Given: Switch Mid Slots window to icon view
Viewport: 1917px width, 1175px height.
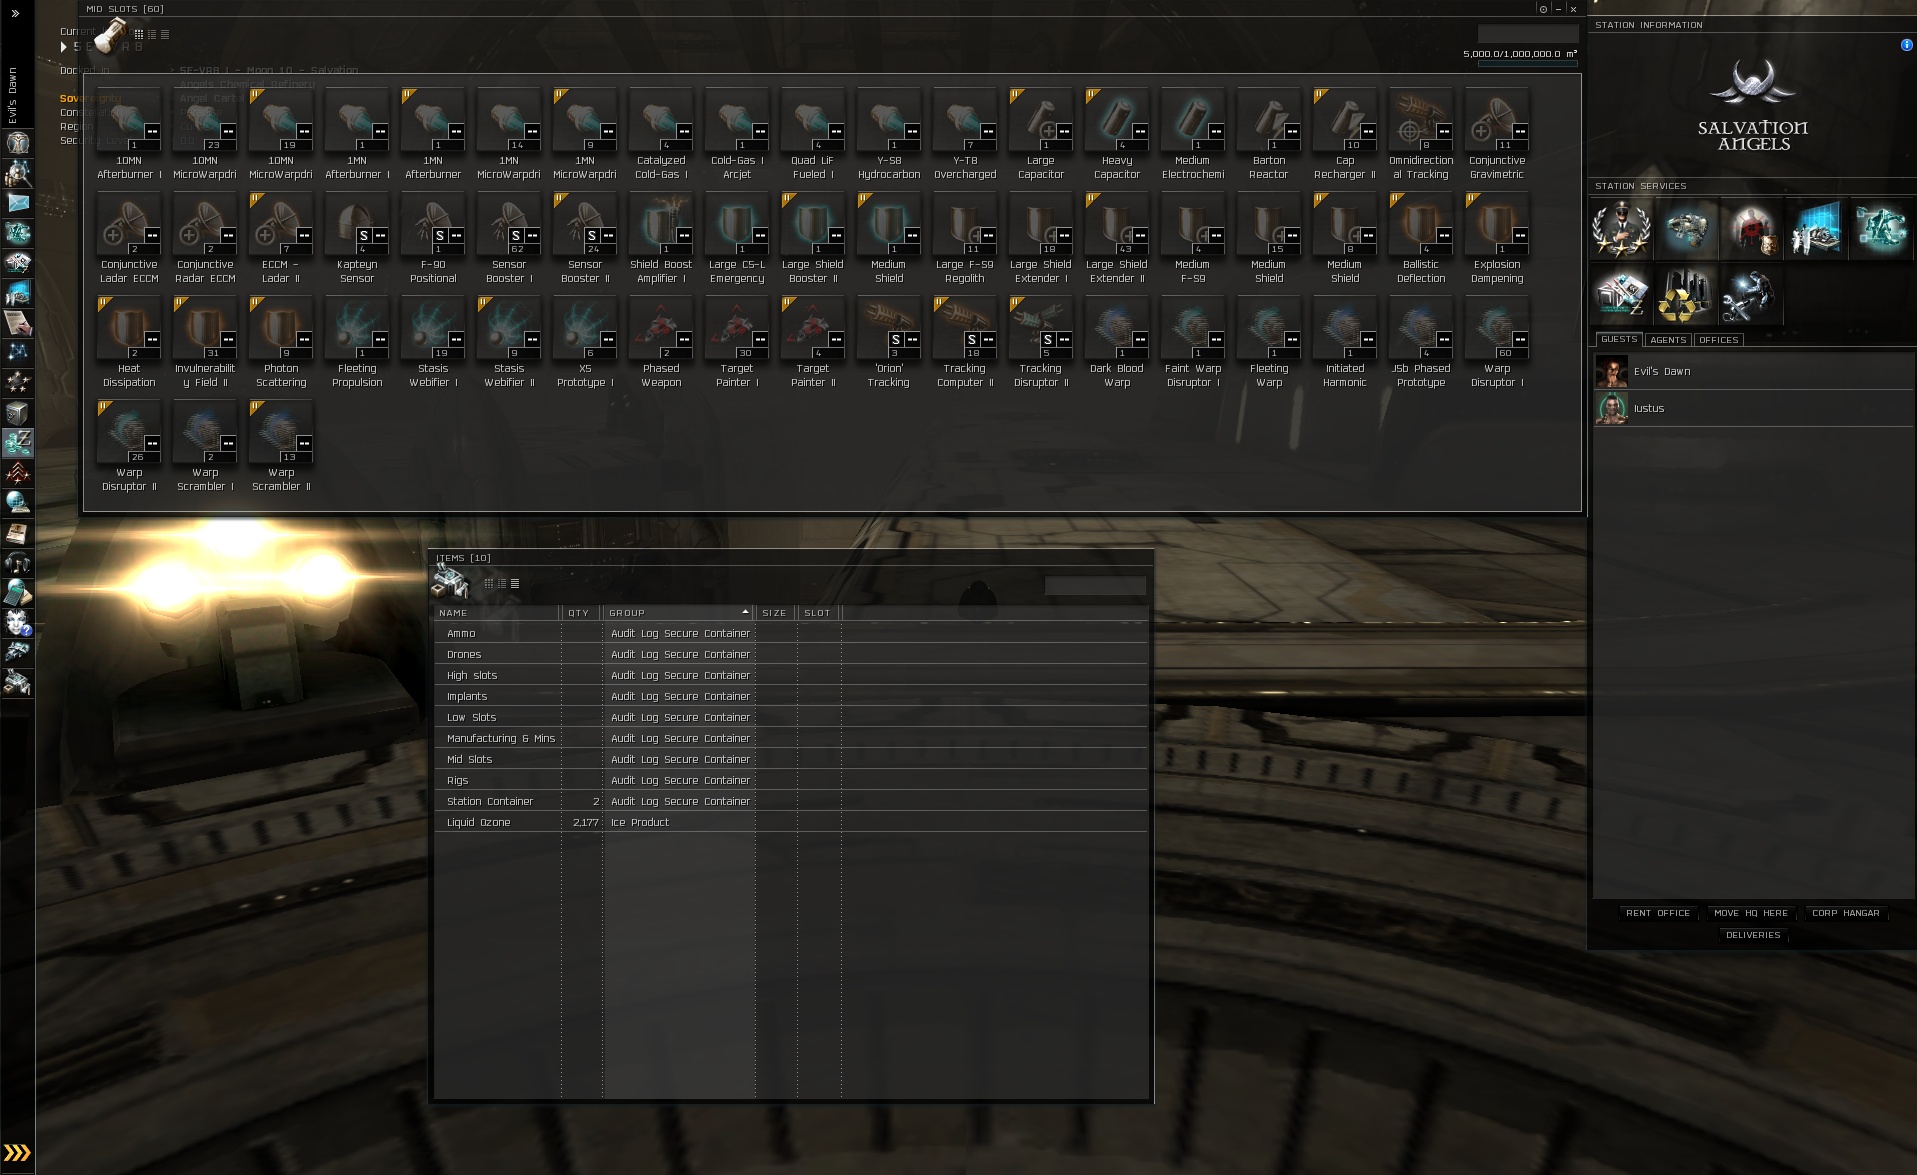Looking at the screenshot, I should pyautogui.click(x=139, y=34).
